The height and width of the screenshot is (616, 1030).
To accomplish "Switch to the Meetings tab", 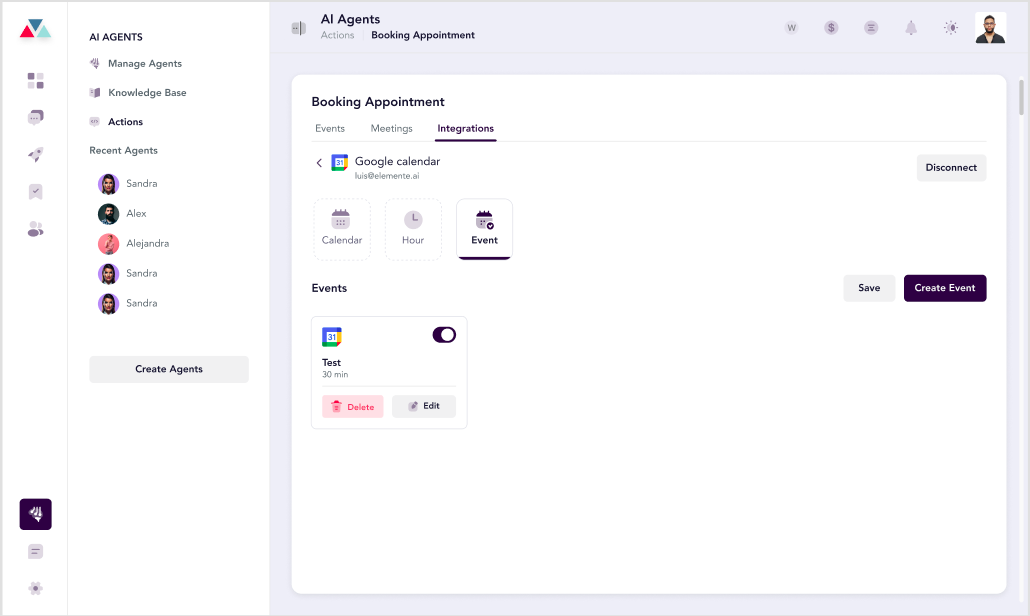I will pyautogui.click(x=392, y=129).
